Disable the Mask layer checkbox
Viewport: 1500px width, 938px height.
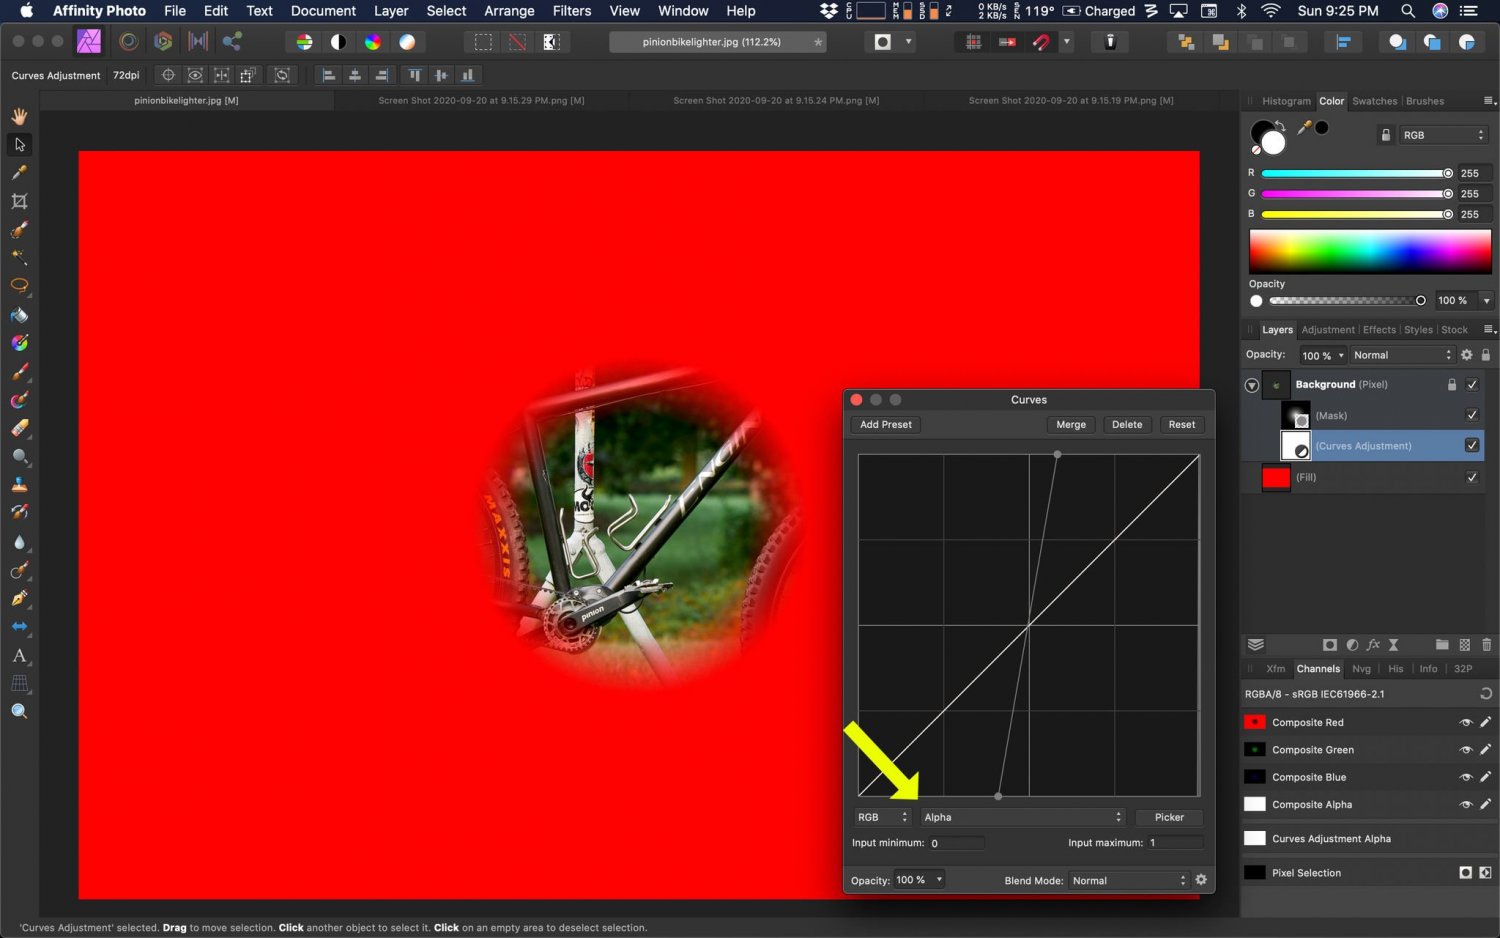point(1472,415)
